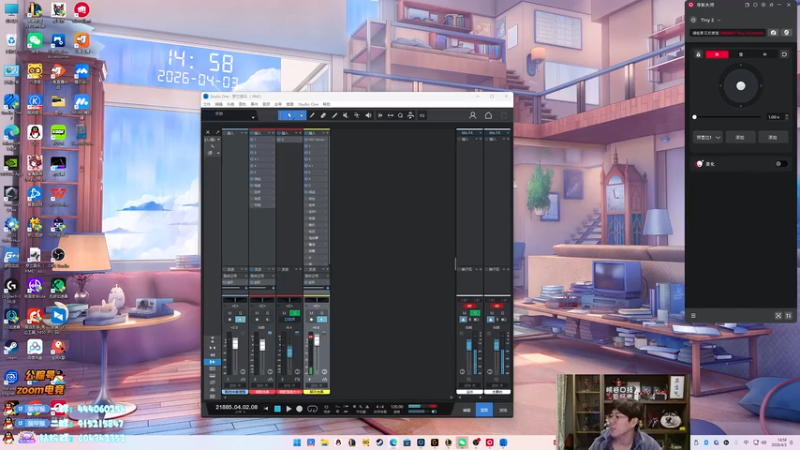This screenshot has width=800, height=450.
Task: Toggle Loop mode in the transport
Action: 312,409
